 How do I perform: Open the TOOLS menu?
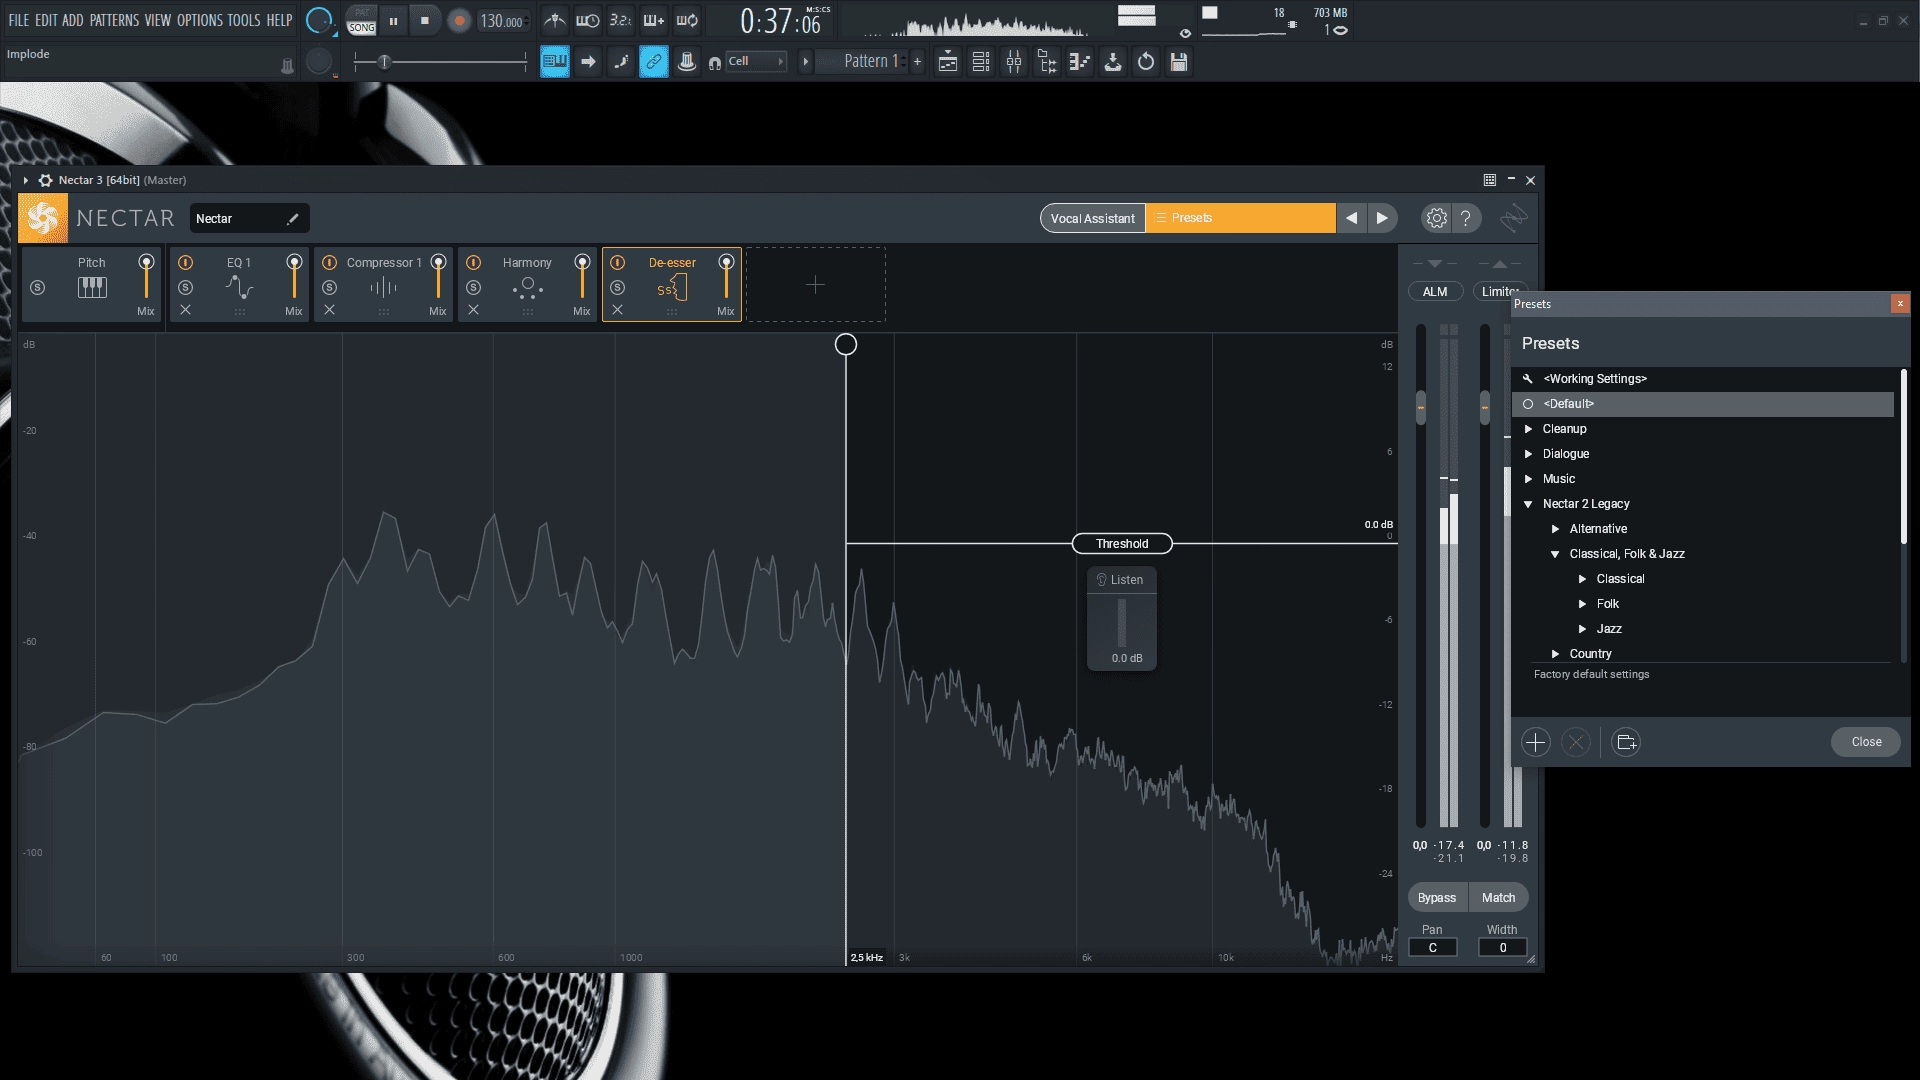pyautogui.click(x=244, y=20)
